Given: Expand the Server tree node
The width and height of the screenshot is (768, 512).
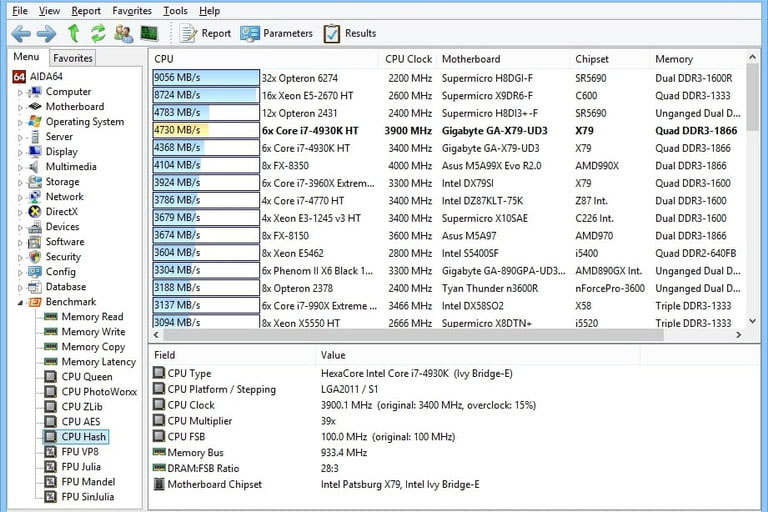Looking at the screenshot, I should (x=20, y=138).
